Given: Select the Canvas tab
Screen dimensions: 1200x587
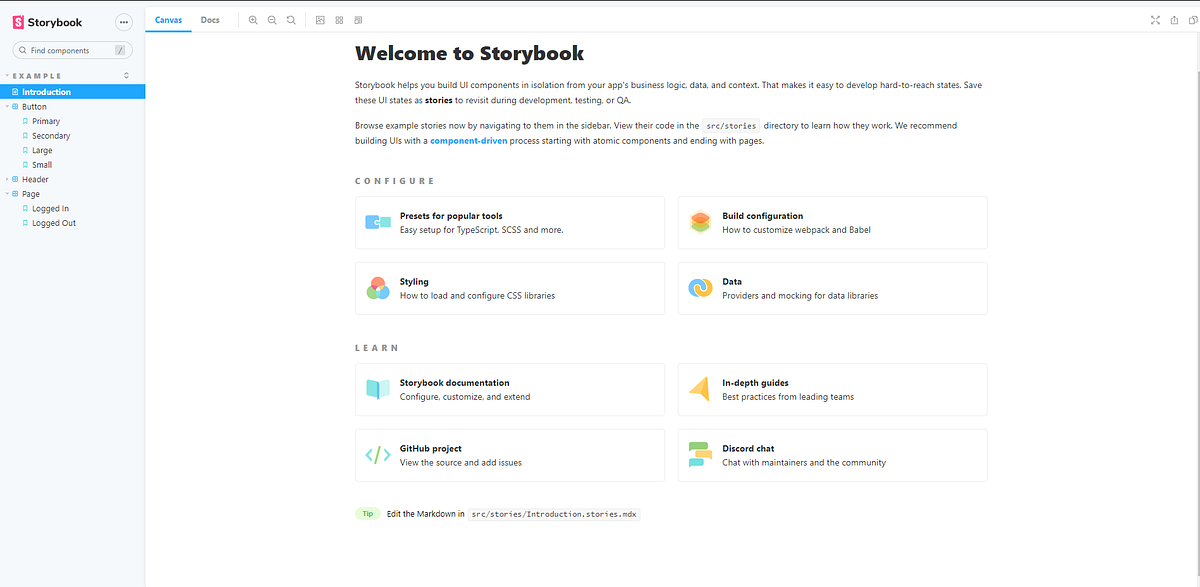Looking at the screenshot, I should point(168,19).
